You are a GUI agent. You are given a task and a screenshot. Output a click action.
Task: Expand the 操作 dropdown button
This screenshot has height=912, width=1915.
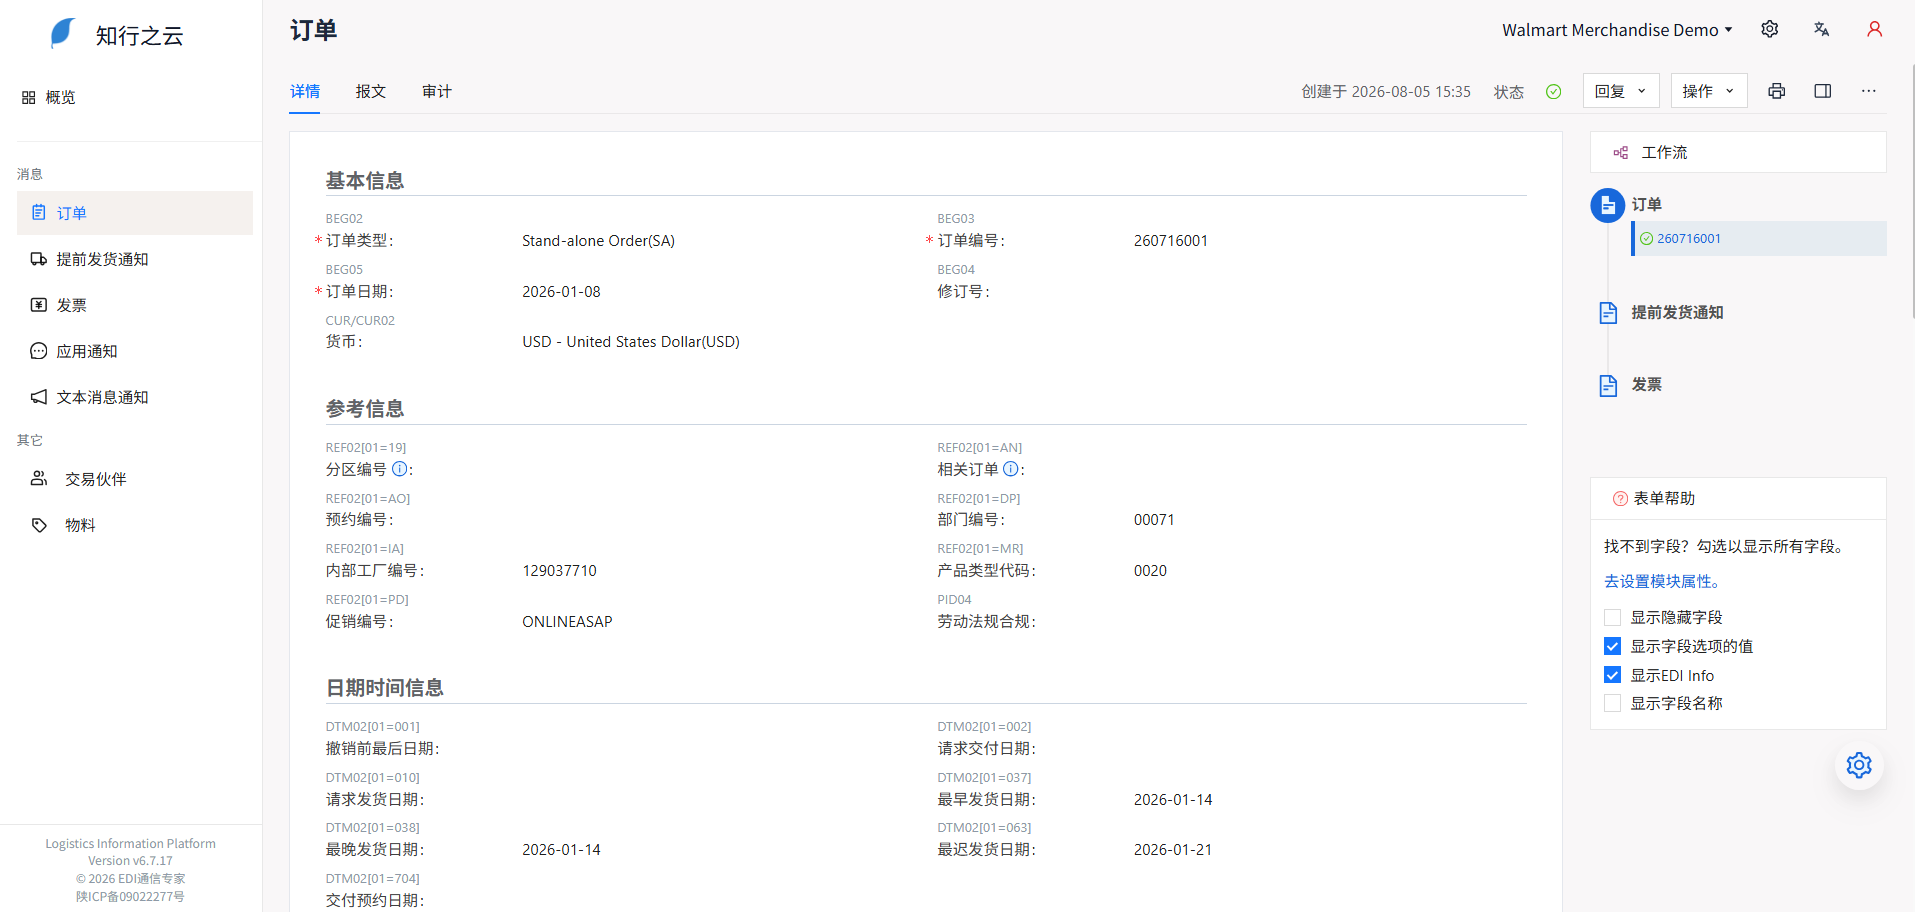pos(1709,91)
